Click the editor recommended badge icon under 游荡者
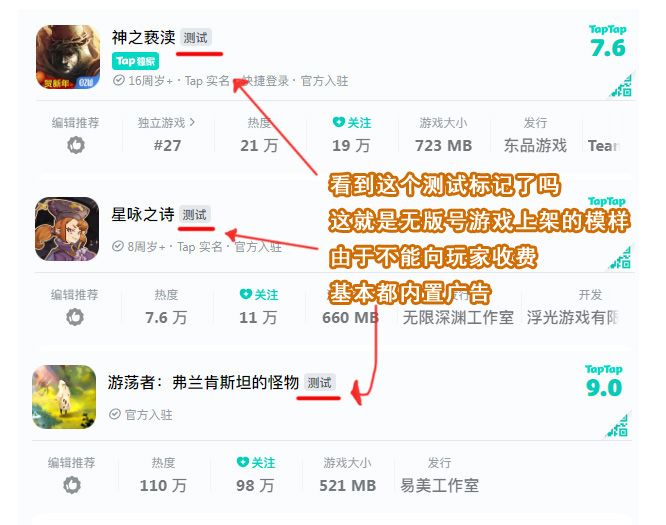 (72, 485)
